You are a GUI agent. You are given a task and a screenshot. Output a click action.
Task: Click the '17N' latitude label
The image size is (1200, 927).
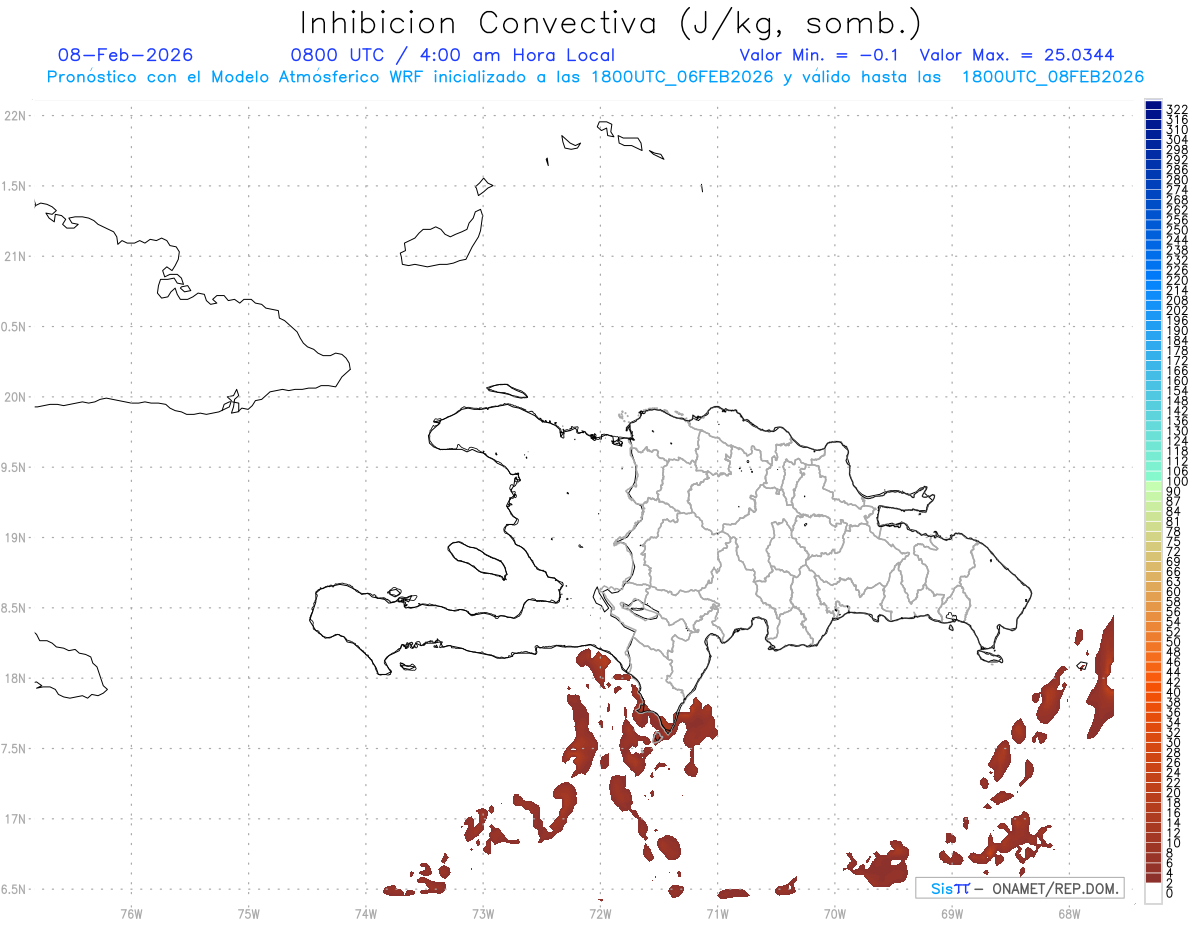[x=15, y=818]
